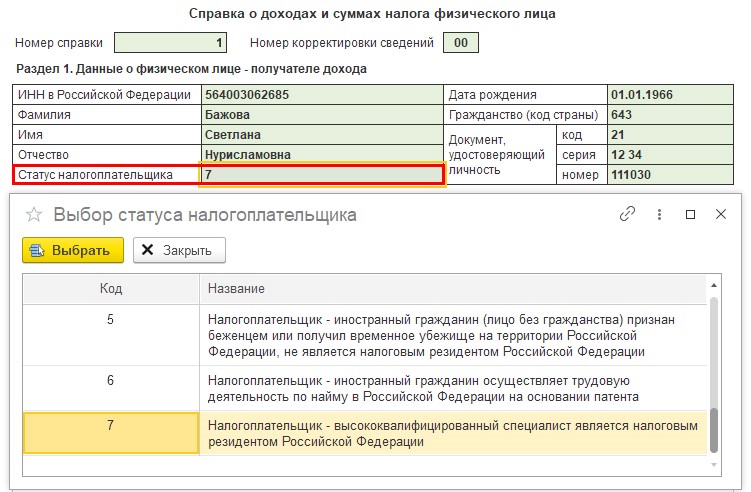
Task: Open the three-dot more options menu
Action: pyautogui.click(x=659, y=214)
